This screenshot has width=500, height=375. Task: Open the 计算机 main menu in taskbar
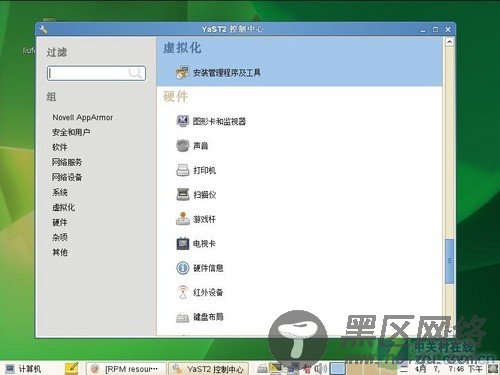(23, 369)
